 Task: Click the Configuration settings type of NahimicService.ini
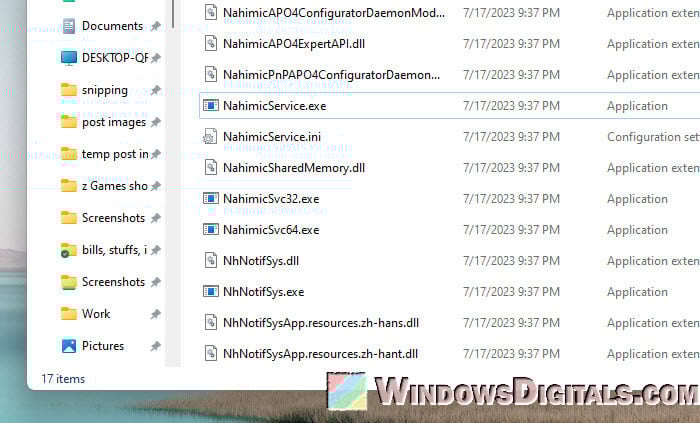tap(653, 137)
